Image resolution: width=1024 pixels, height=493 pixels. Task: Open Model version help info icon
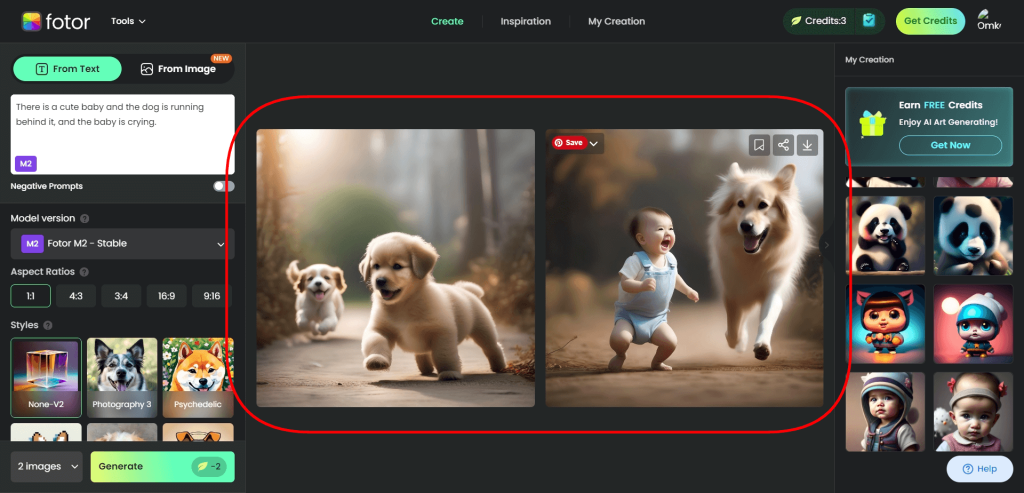(x=85, y=219)
